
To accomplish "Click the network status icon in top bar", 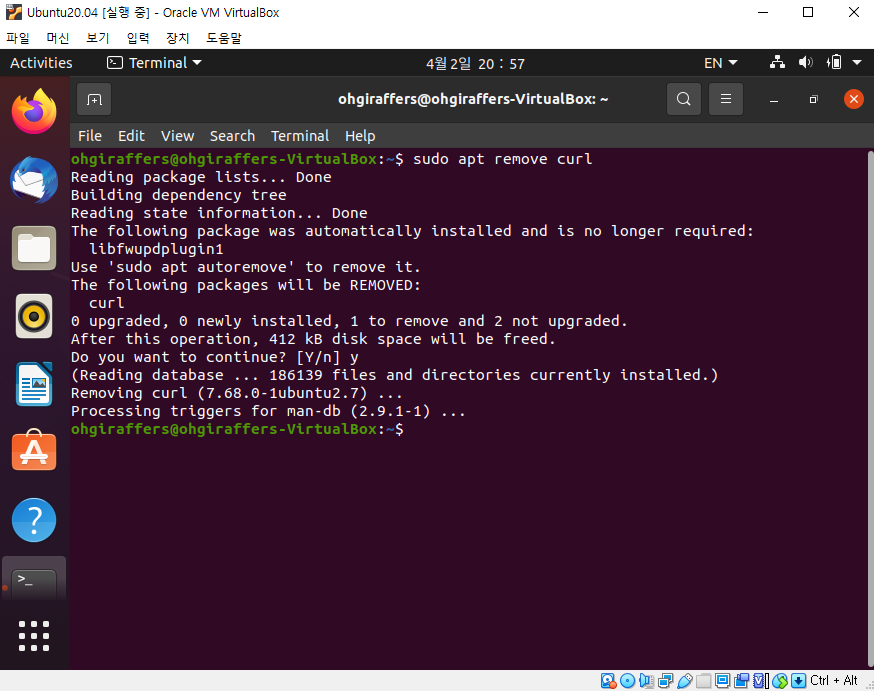I will 777,63.
